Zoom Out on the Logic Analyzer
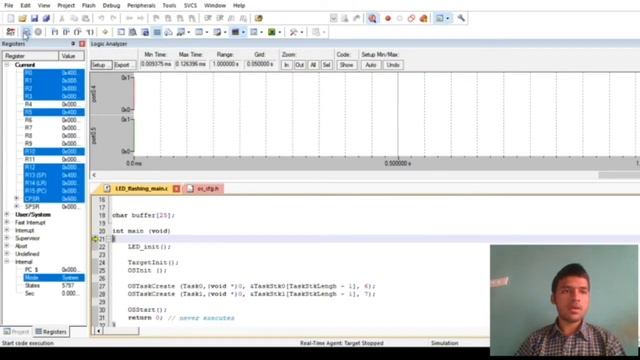 [300, 65]
